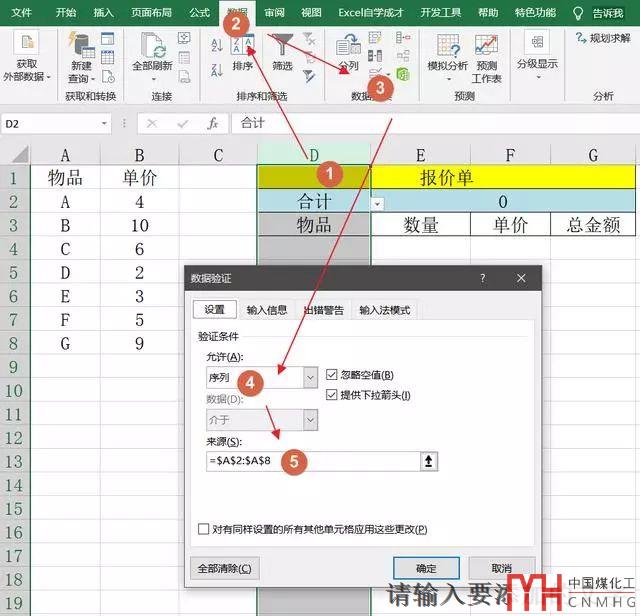This screenshot has width=640, height=616.
Task: Switch to the 公式 ribbon tab
Action: point(200,13)
